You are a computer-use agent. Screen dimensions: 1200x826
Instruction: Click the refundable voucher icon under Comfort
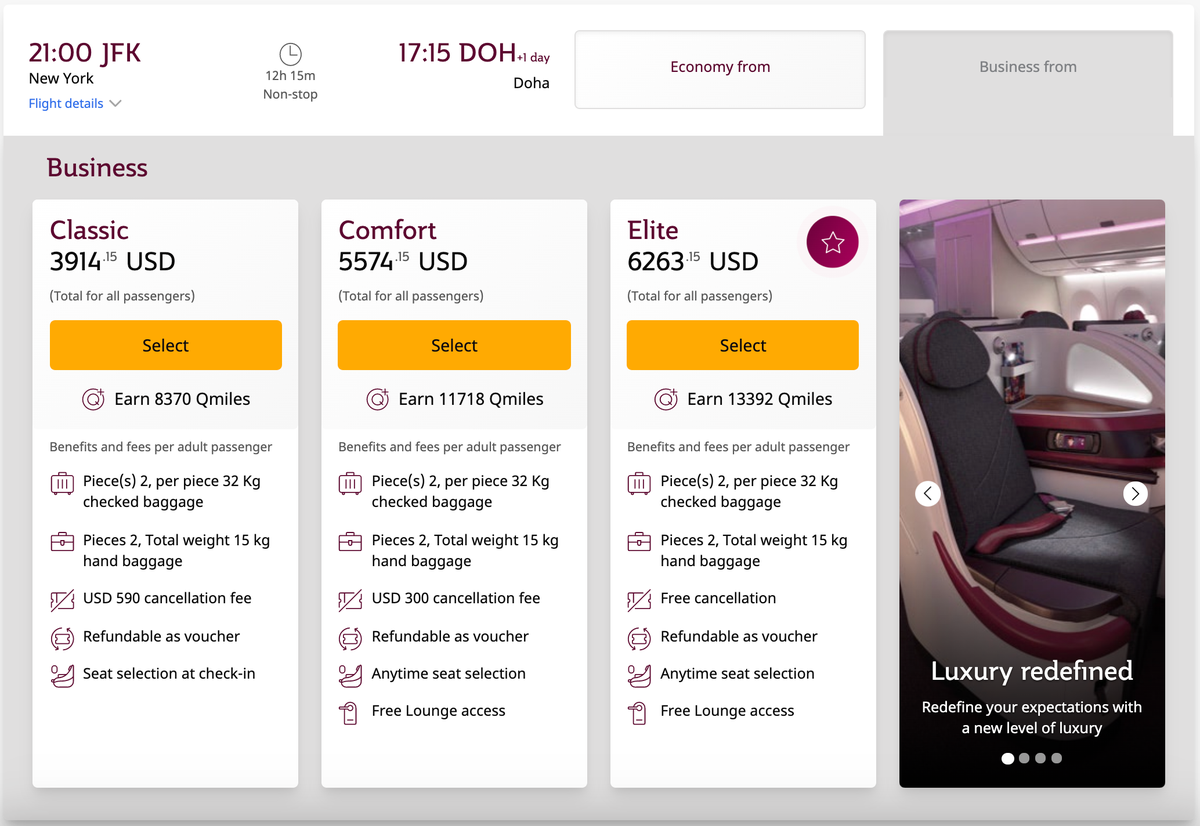[350, 637]
